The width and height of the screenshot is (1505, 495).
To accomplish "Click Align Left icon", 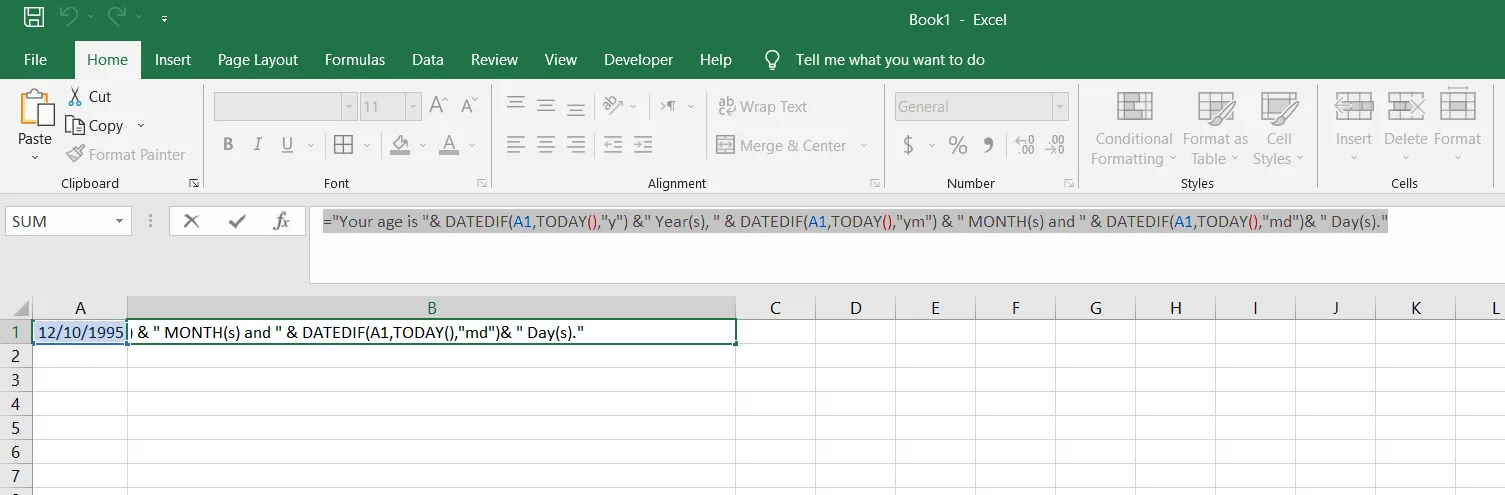I will click(x=516, y=146).
